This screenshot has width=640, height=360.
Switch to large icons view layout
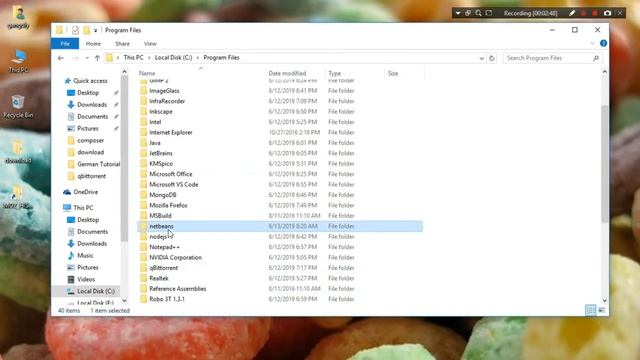602,311
